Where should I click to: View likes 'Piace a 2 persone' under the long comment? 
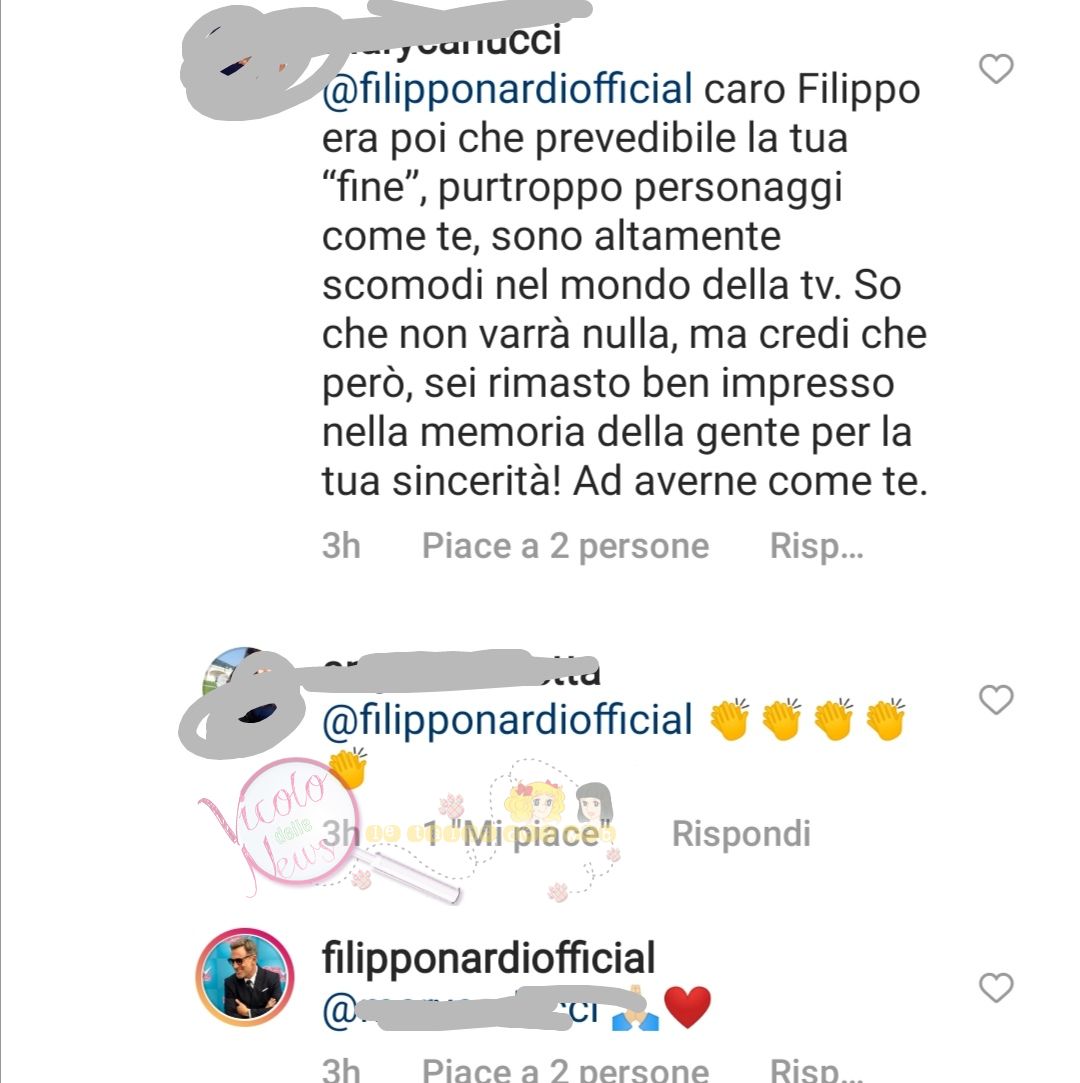566,546
